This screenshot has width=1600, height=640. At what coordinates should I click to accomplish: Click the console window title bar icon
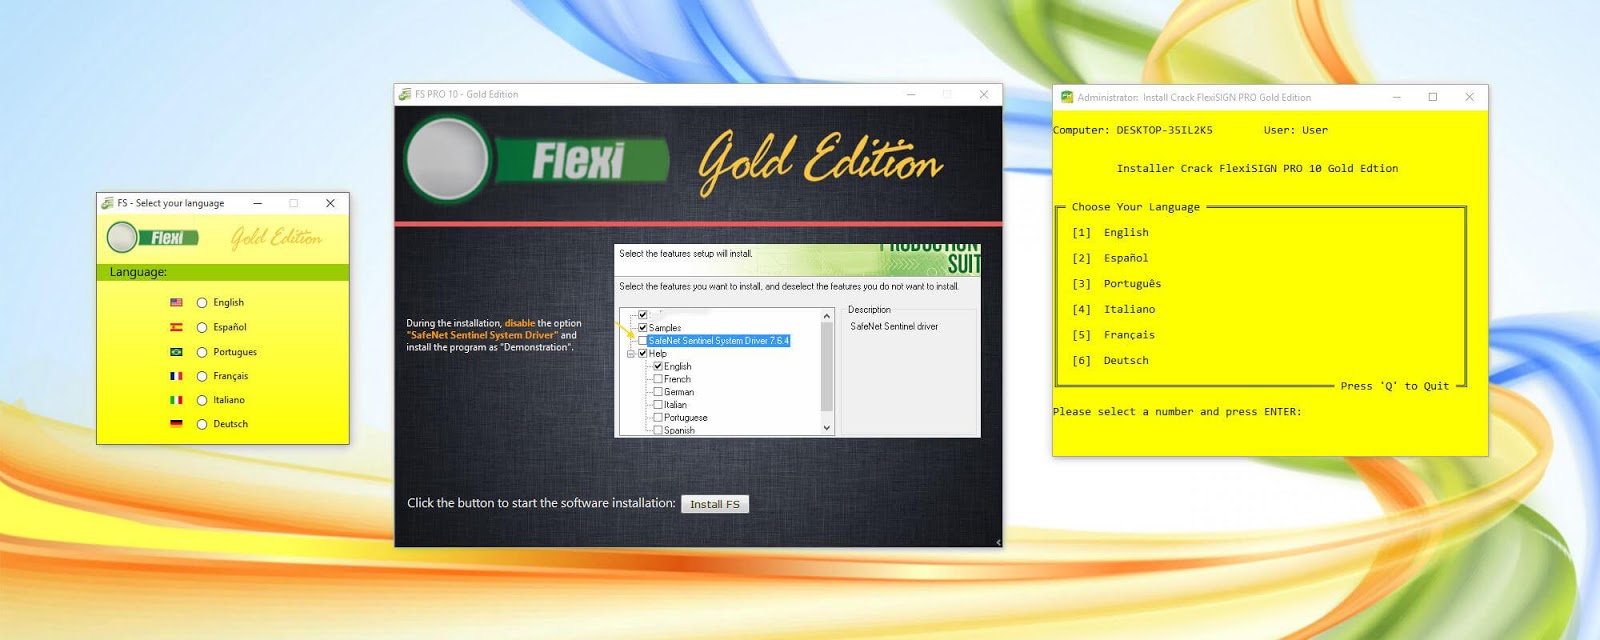point(1067,97)
